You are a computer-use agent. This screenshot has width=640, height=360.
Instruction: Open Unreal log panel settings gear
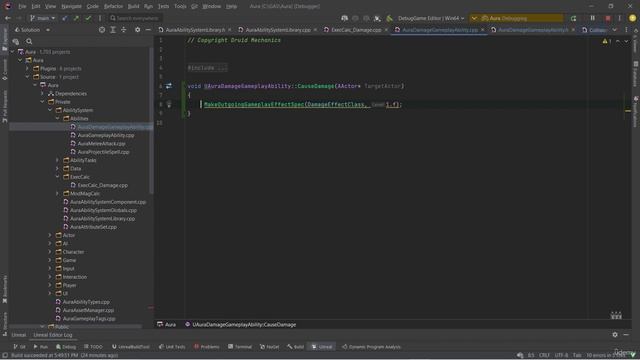pyautogui.click(x=615, y=335)
